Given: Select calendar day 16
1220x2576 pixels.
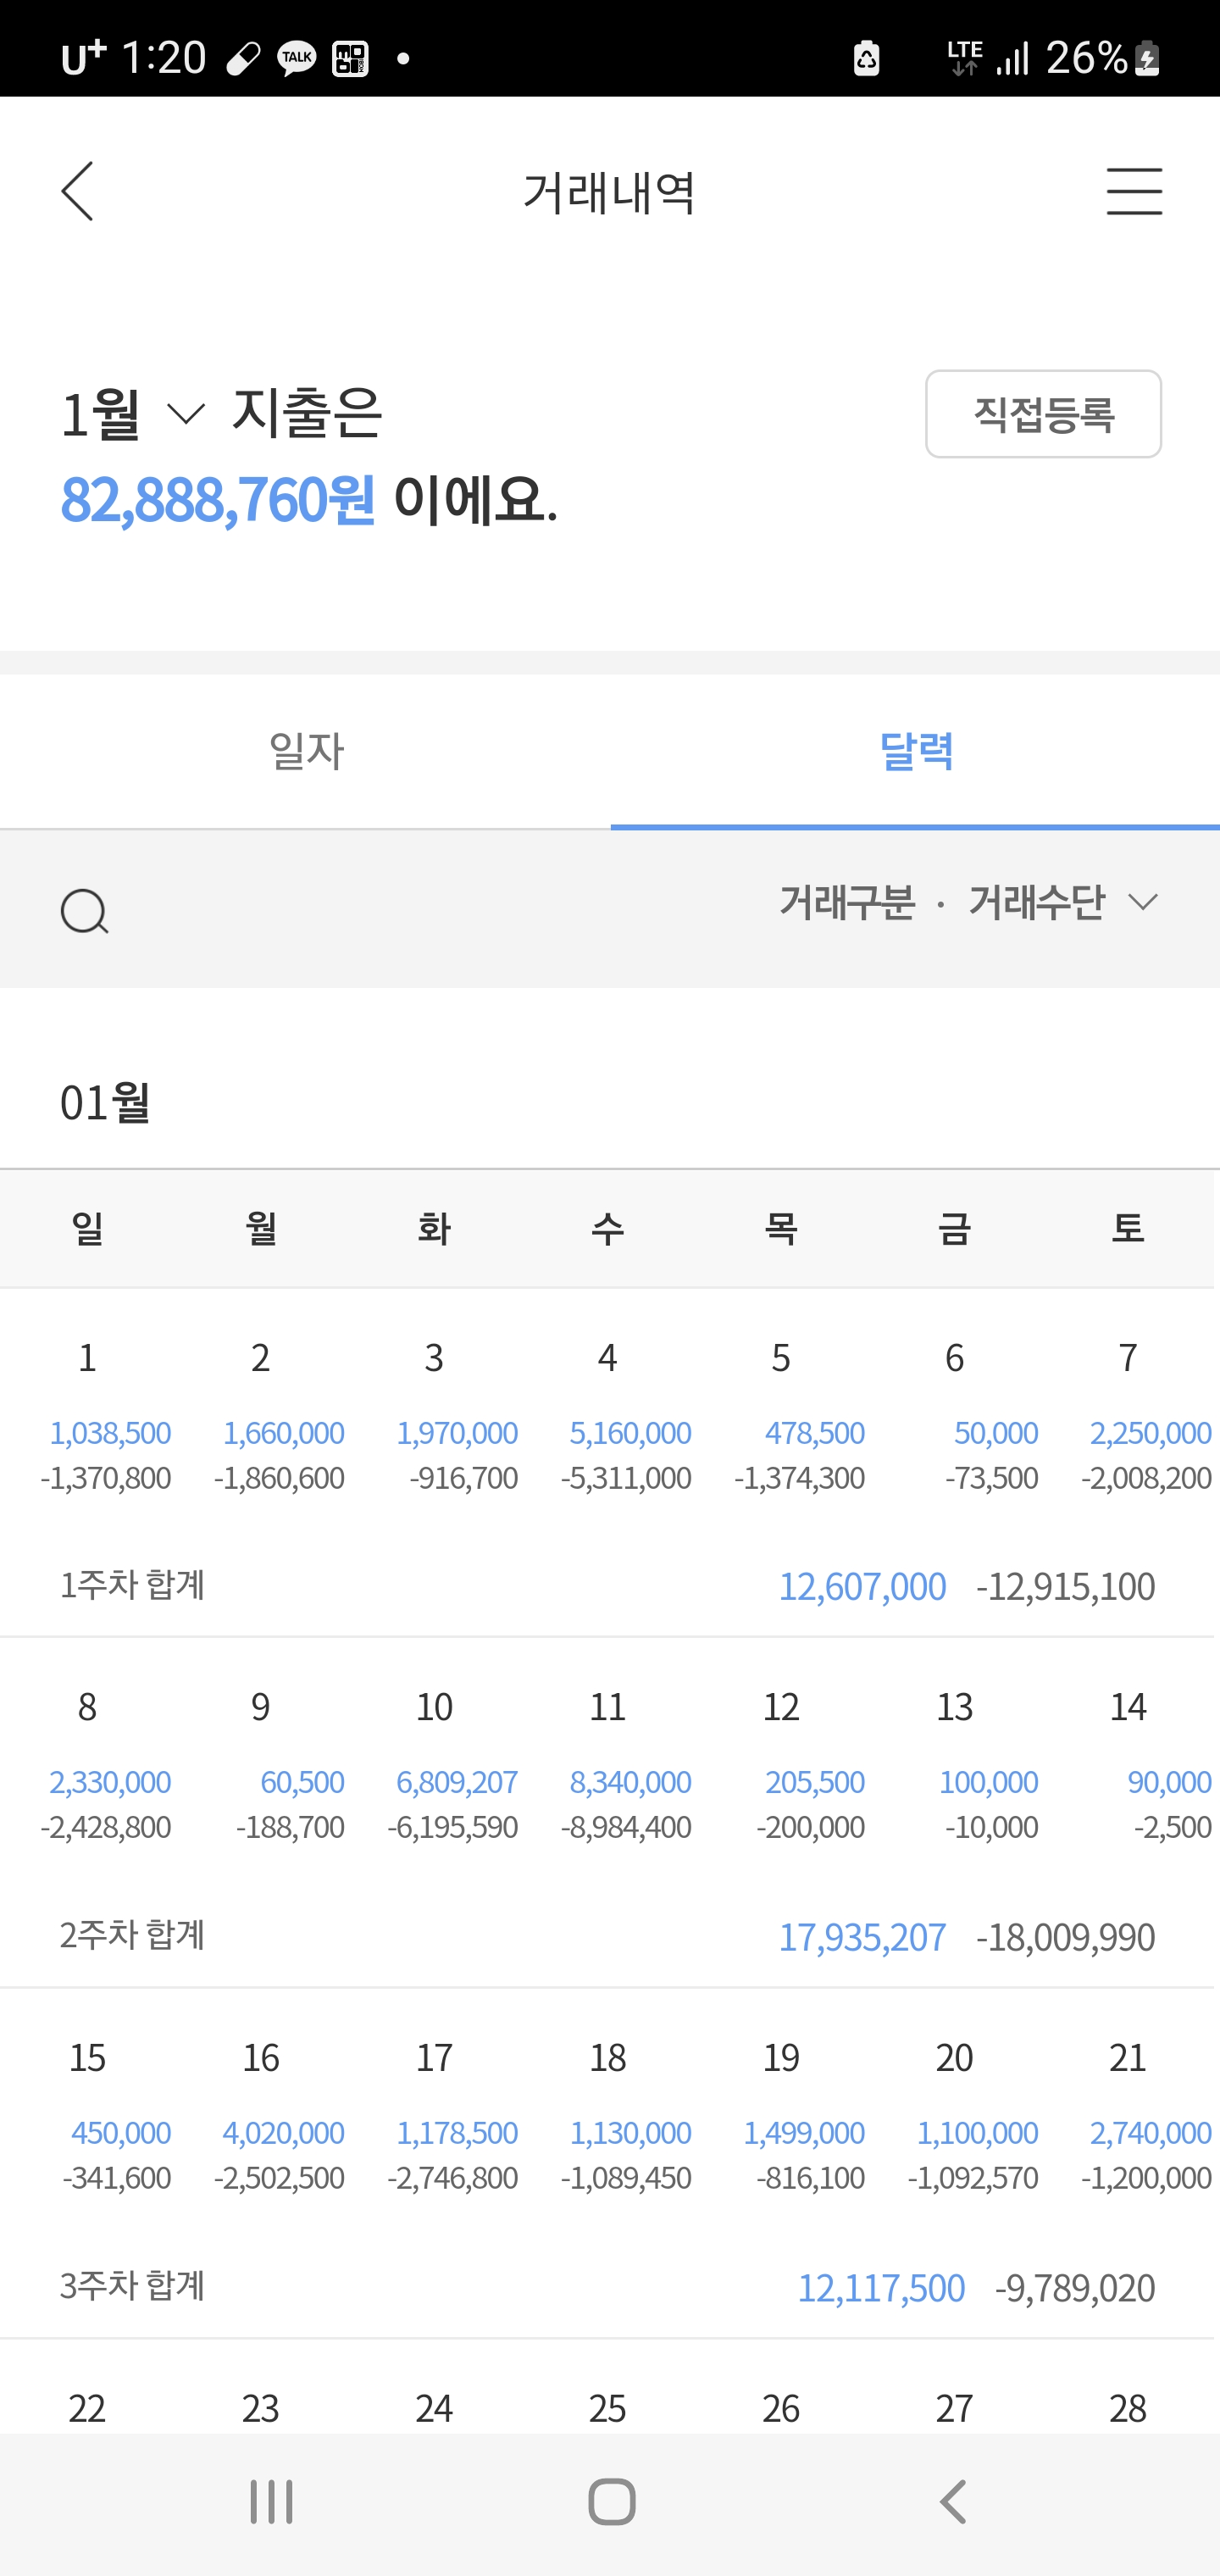Looking at the screenshot, I should tap(260, 2057).
